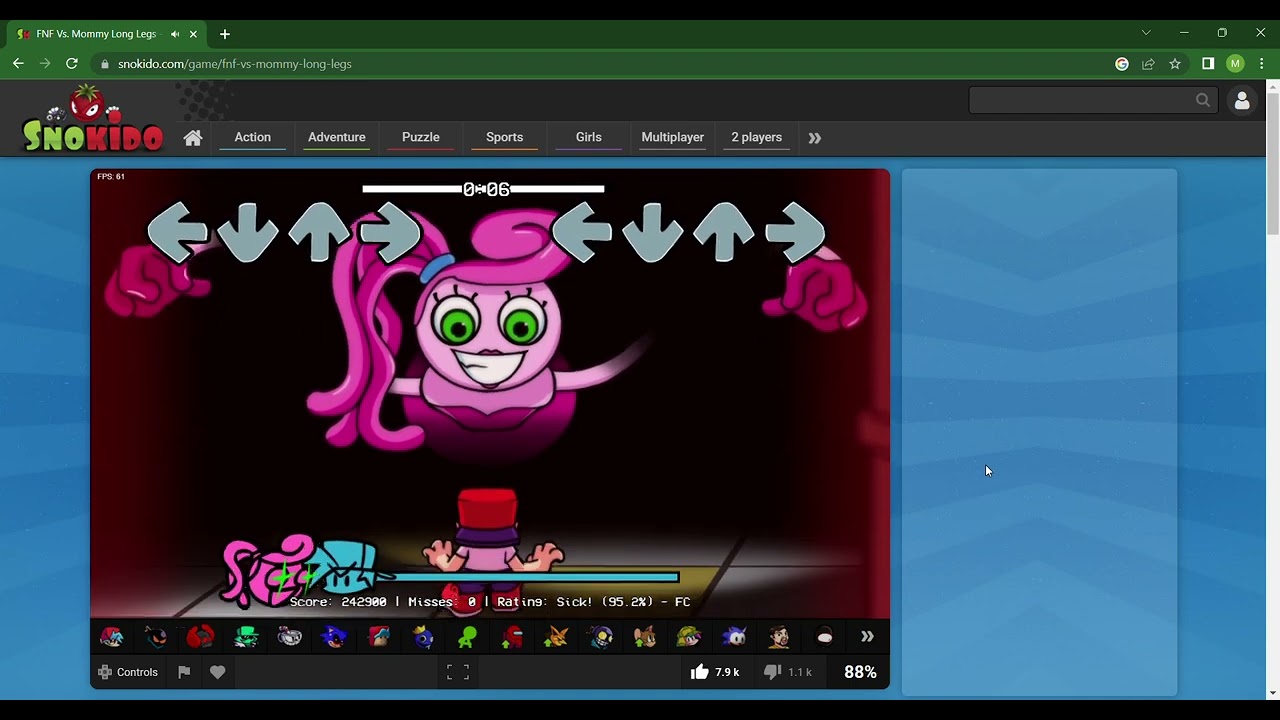The image size is (1280, 720).
Task: Open the Action games category
Action: [252, 137]
